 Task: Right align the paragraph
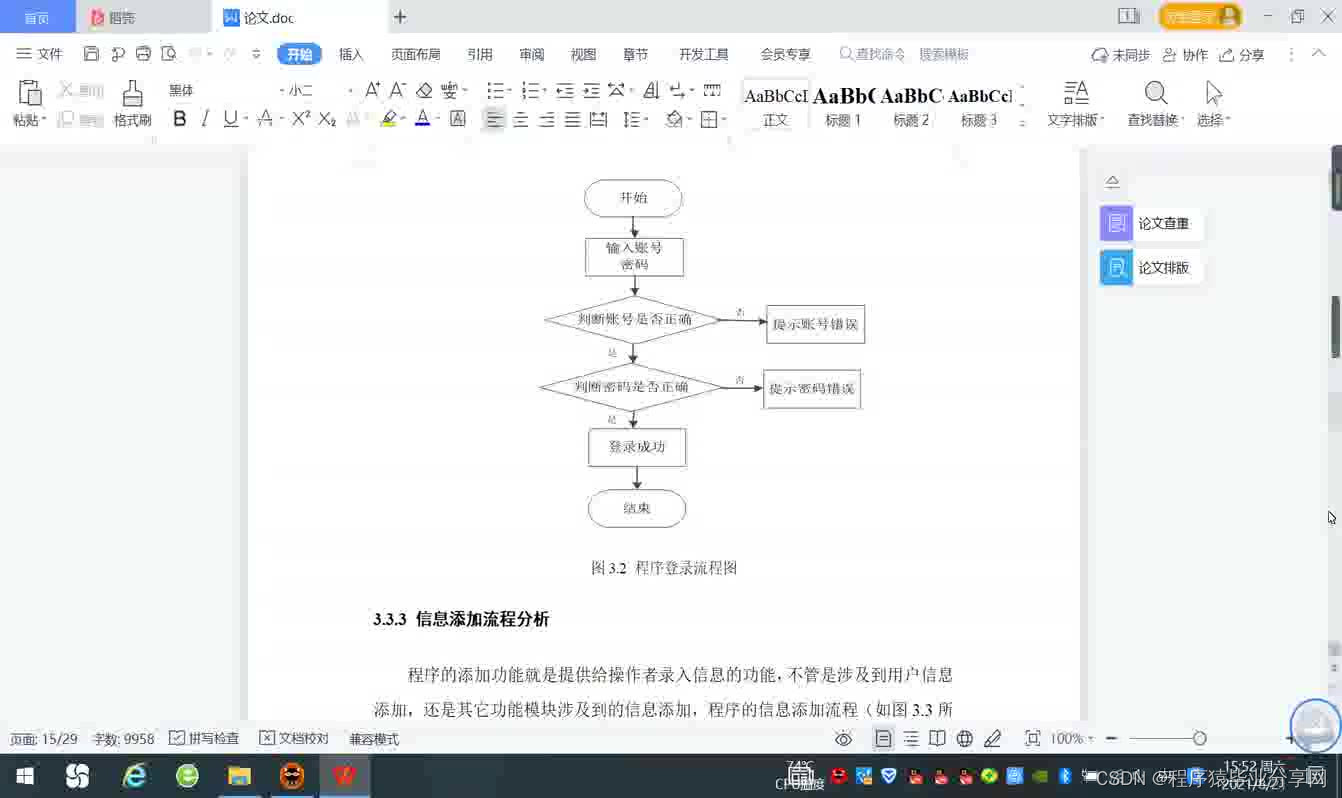pos(546,119)
